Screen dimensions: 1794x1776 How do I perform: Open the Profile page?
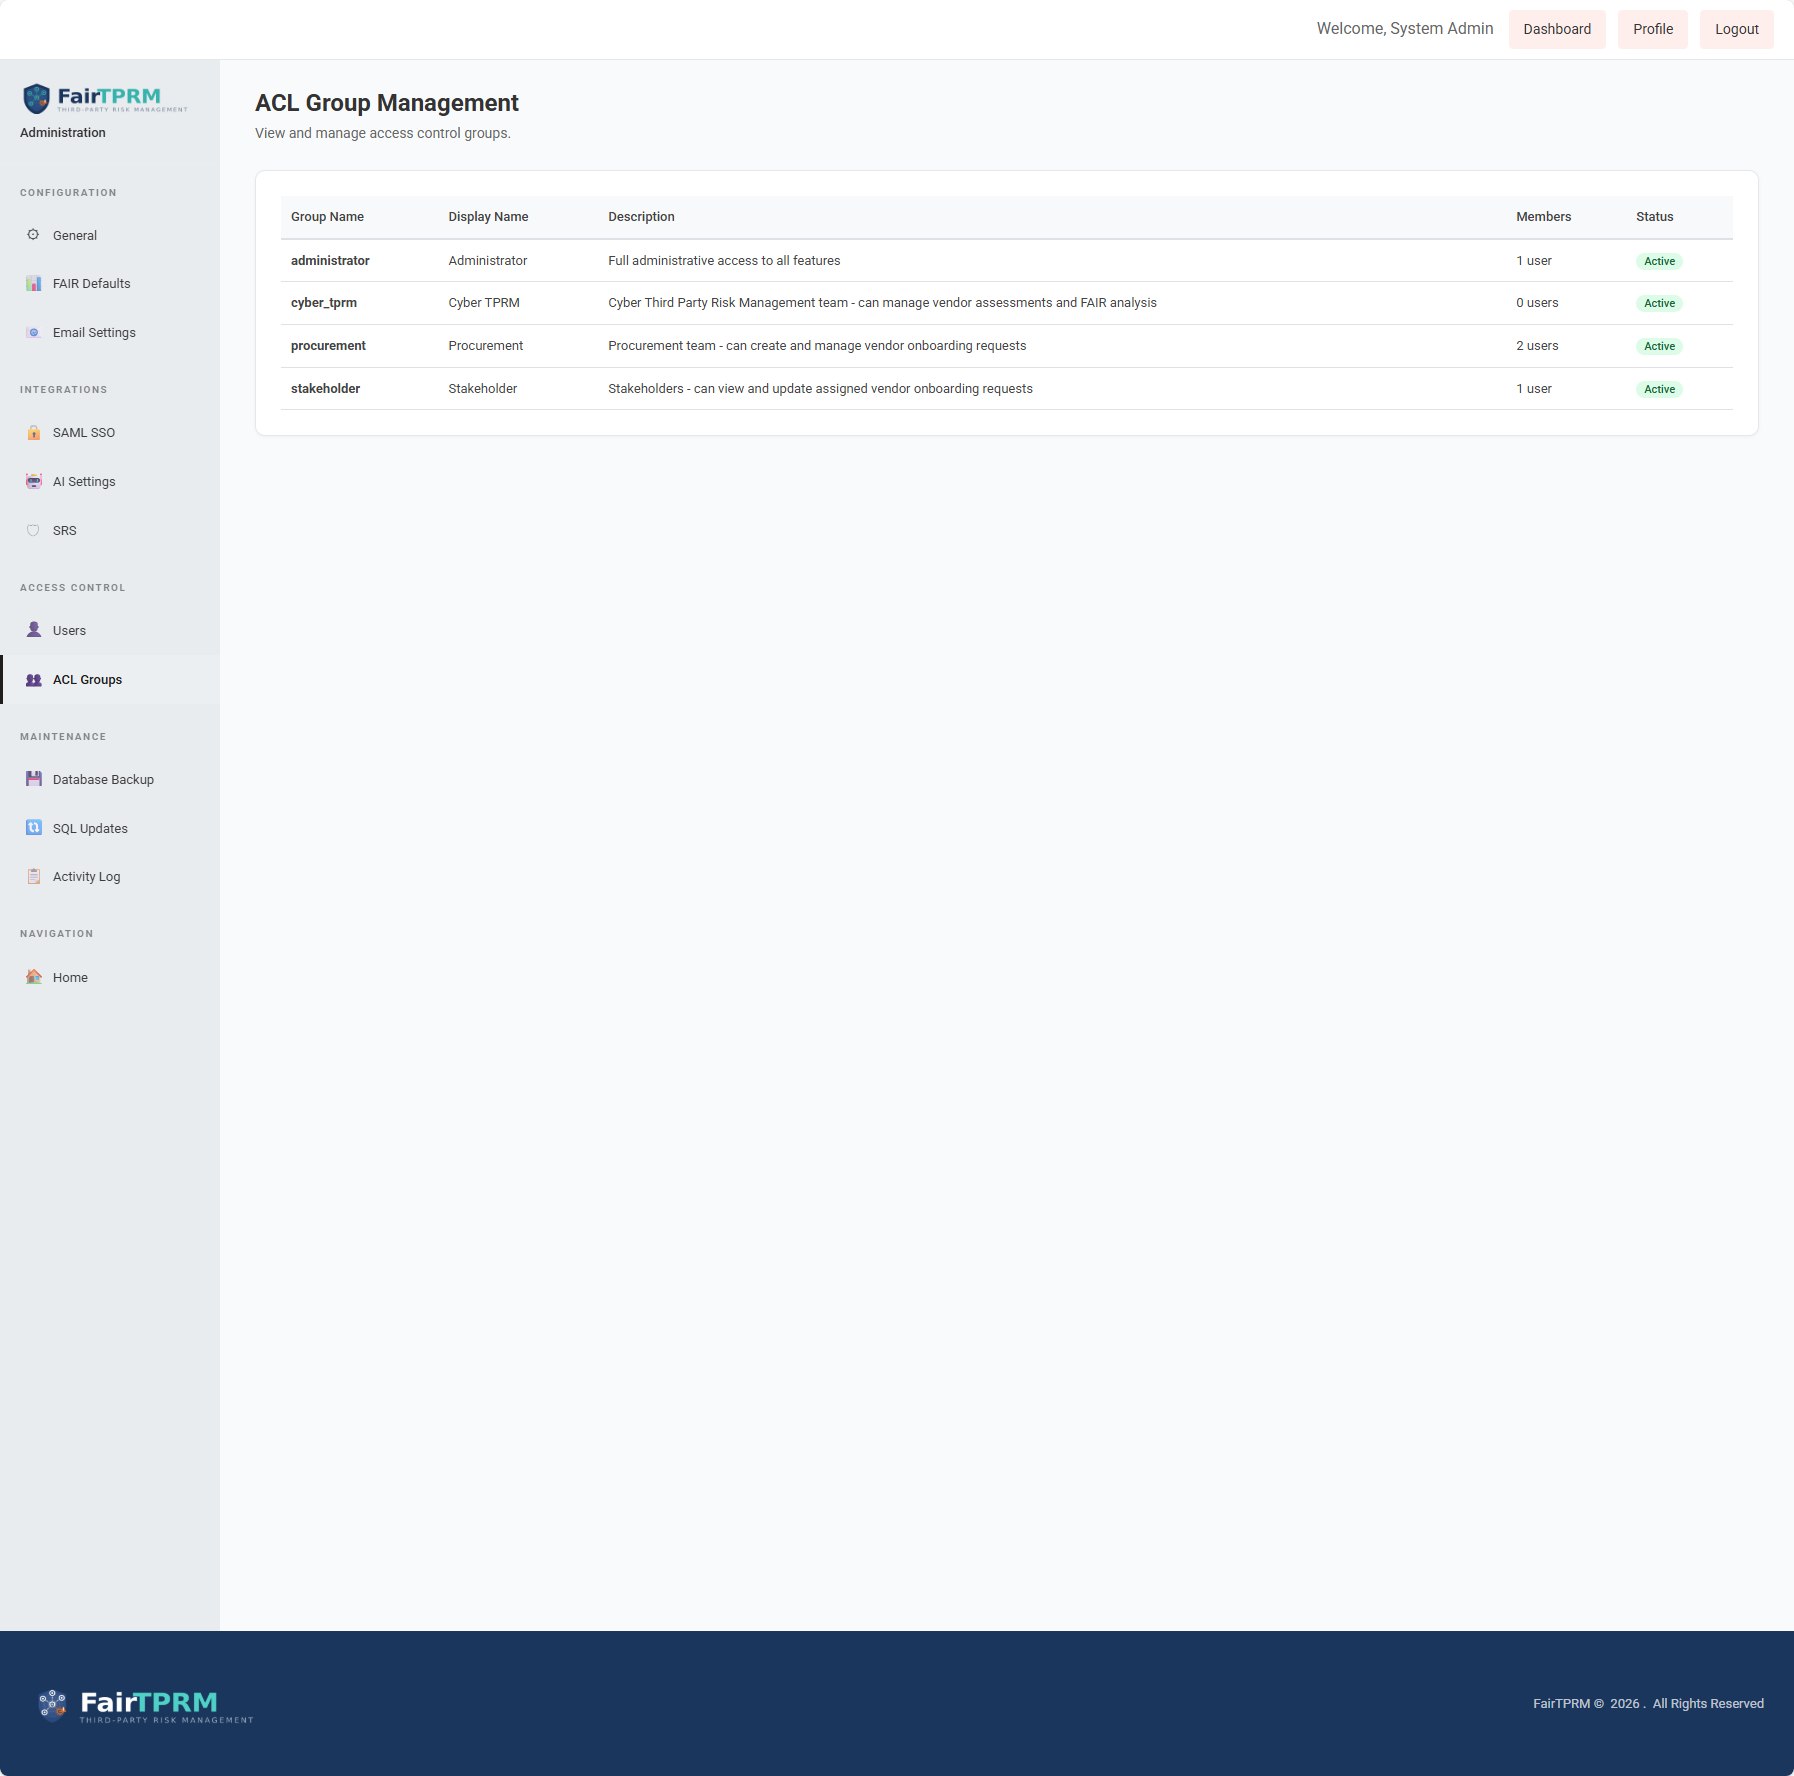1652,29
